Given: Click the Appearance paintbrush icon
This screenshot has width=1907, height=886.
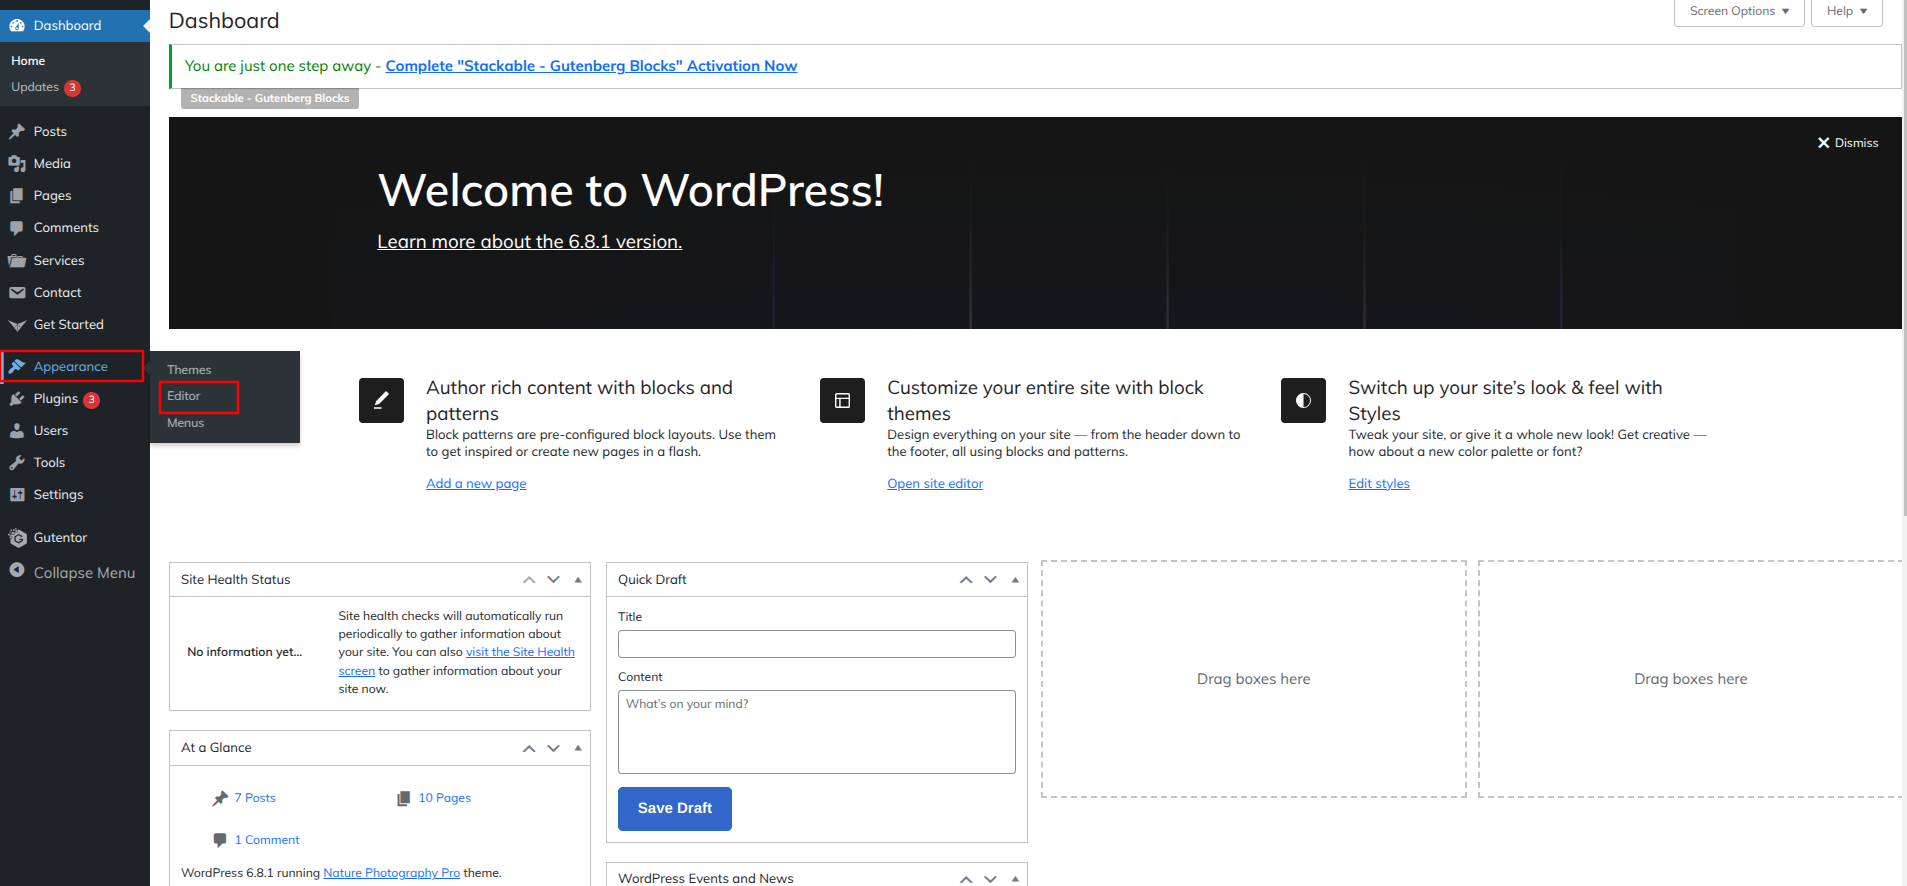Looking at the screenshot, I should [x=17, y=366].
